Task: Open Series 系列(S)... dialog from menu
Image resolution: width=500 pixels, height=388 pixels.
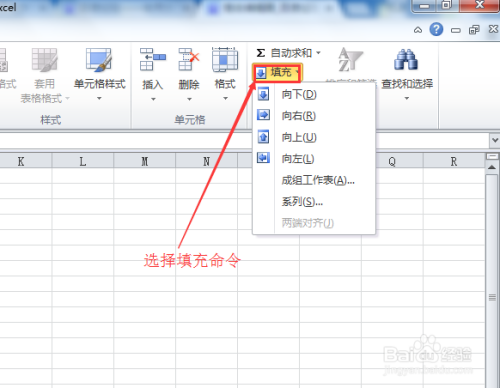Action: point(314,202)
